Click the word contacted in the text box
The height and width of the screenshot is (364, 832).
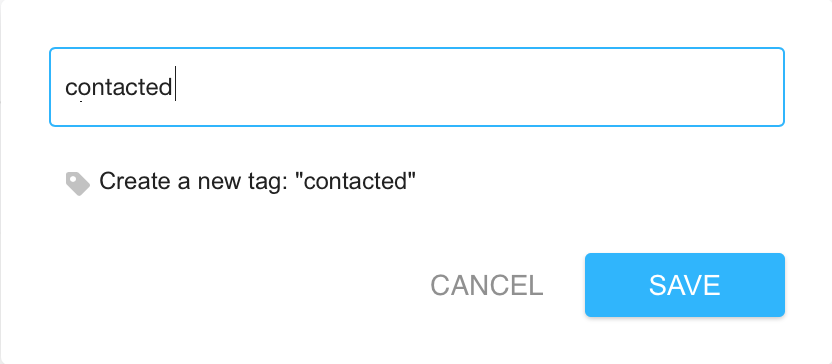pyautogui.click(x=118, y=87)
